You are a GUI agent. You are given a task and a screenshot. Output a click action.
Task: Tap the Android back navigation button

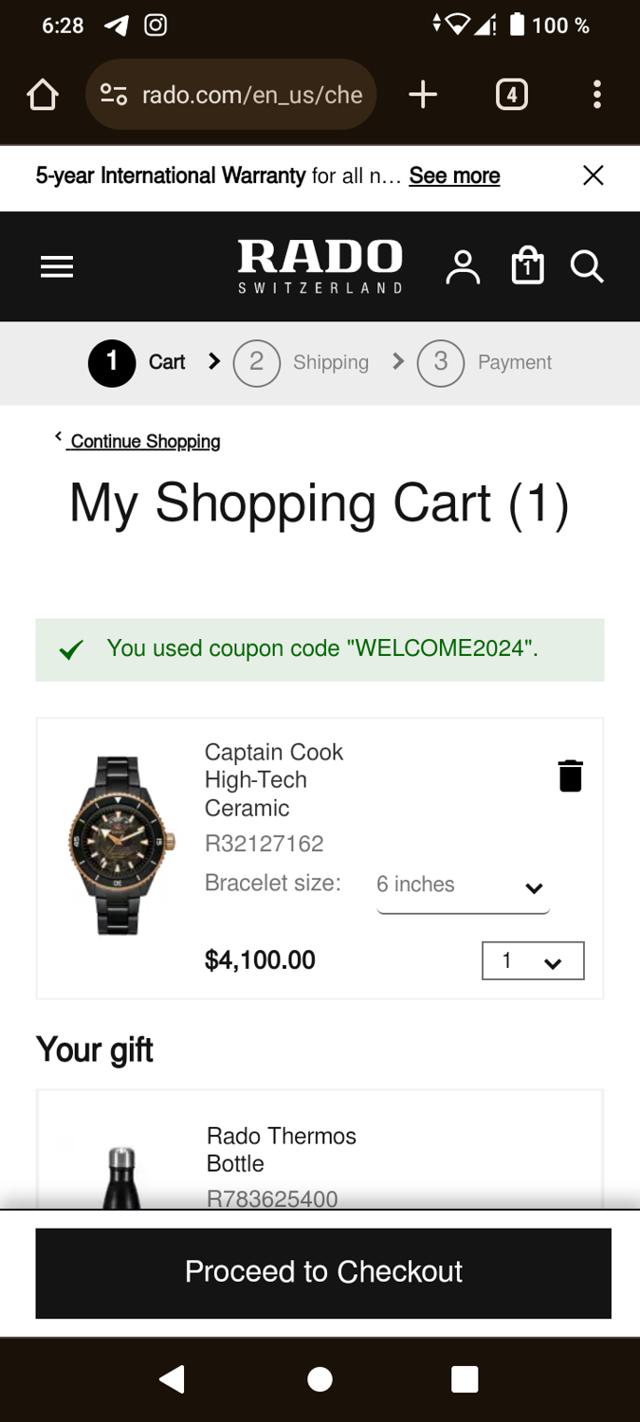(172, 1380)
